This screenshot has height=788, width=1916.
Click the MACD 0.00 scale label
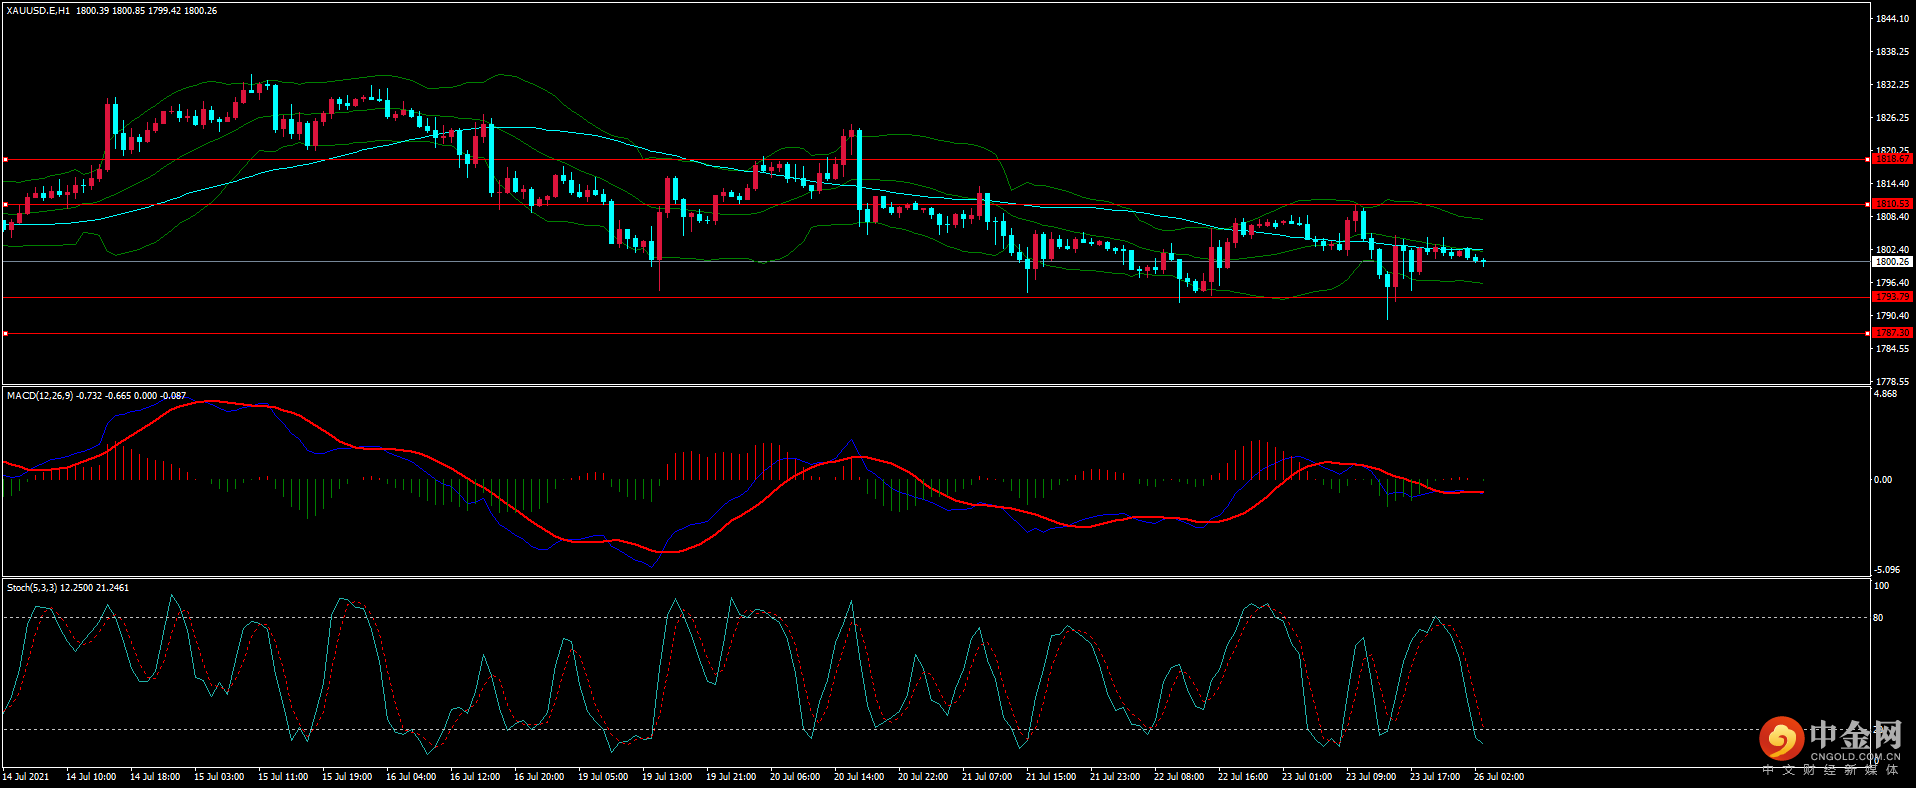1882,480
